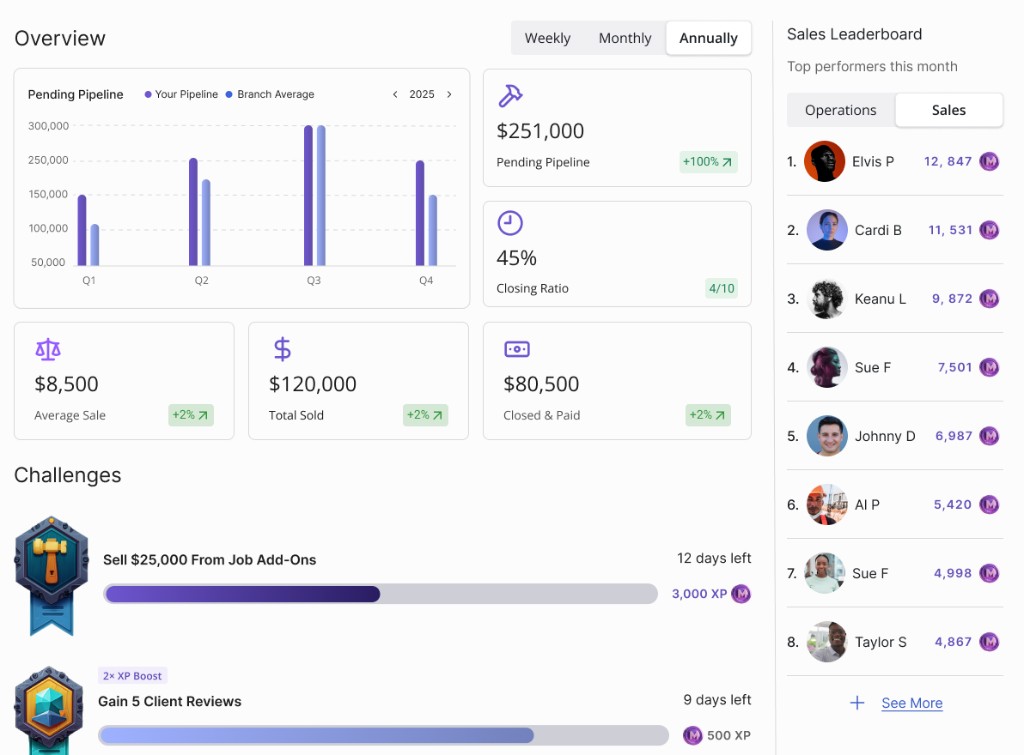
Task: Switch the overview to Weekly
Action: coord(547,38)
